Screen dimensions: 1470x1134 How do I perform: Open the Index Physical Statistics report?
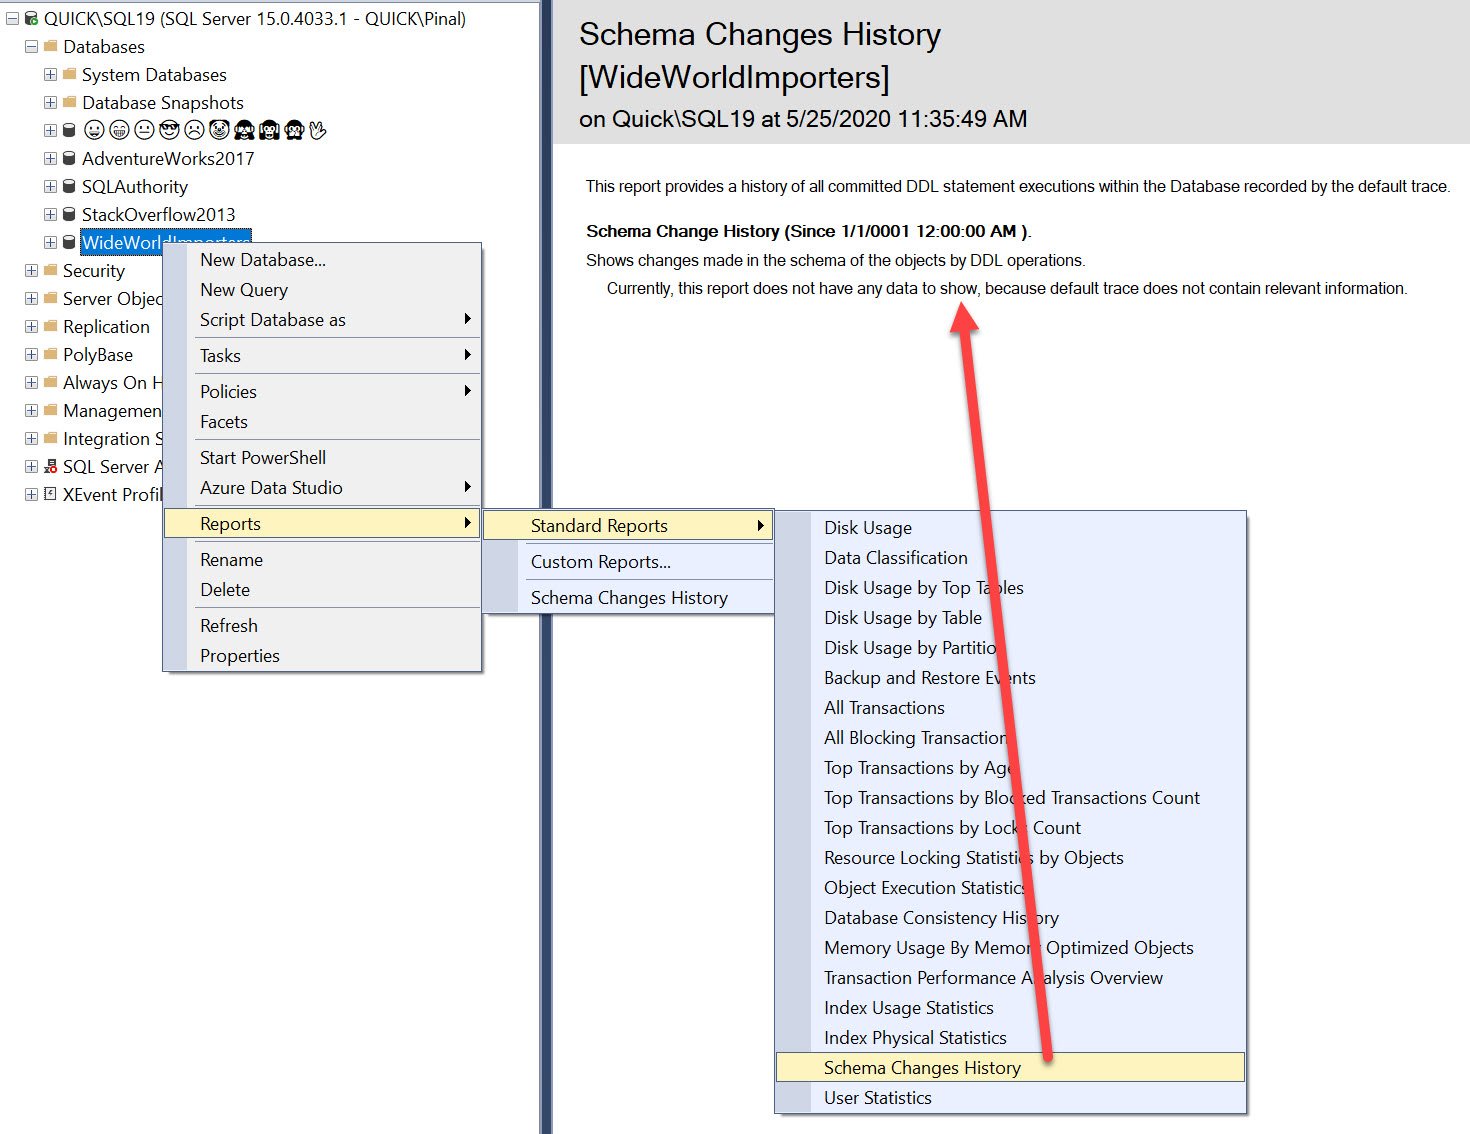point(1010,1038)
